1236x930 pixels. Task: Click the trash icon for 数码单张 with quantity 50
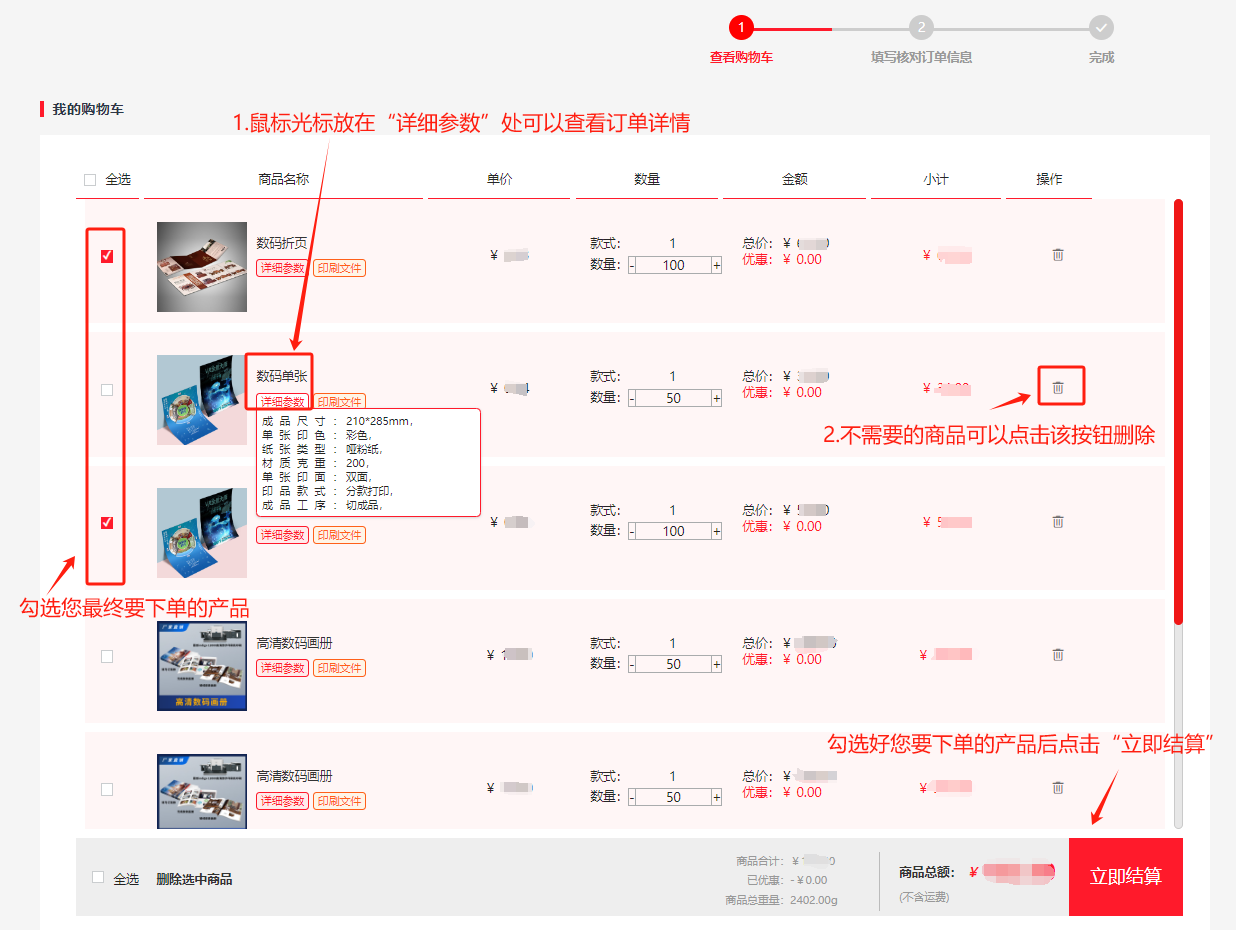coord(1058,387)
